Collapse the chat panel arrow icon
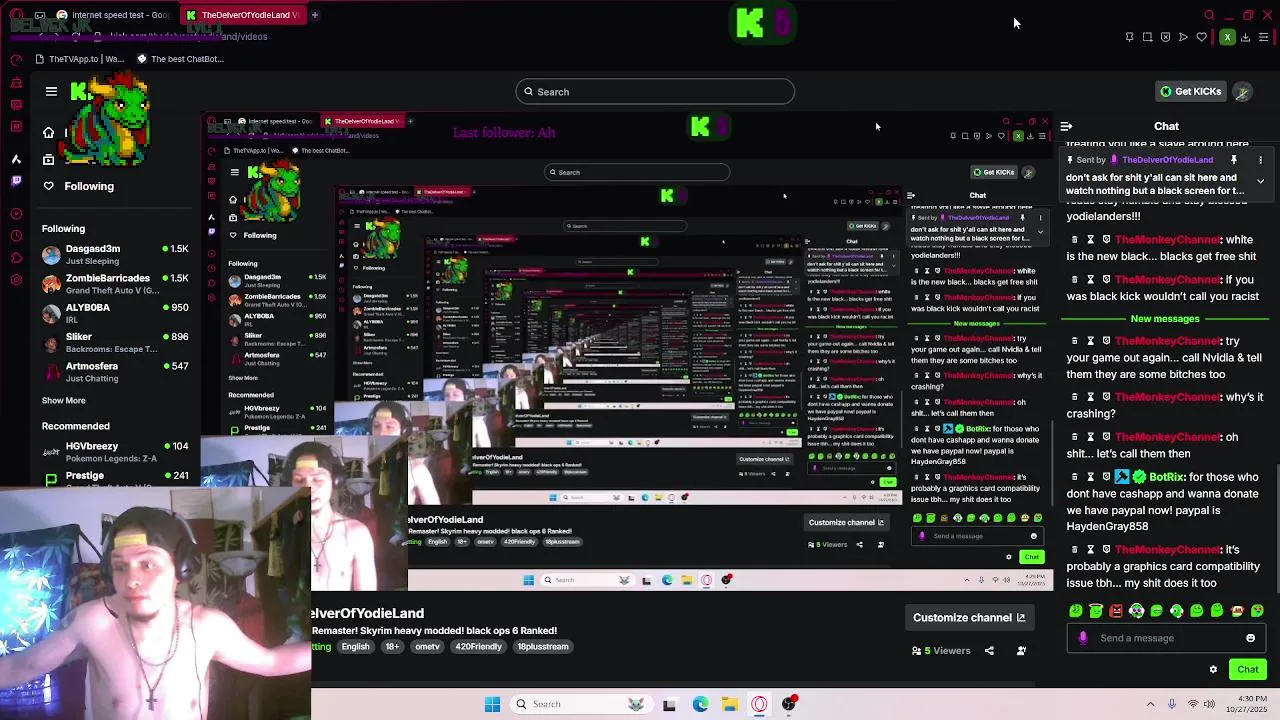 click(x=1066, y=126)
